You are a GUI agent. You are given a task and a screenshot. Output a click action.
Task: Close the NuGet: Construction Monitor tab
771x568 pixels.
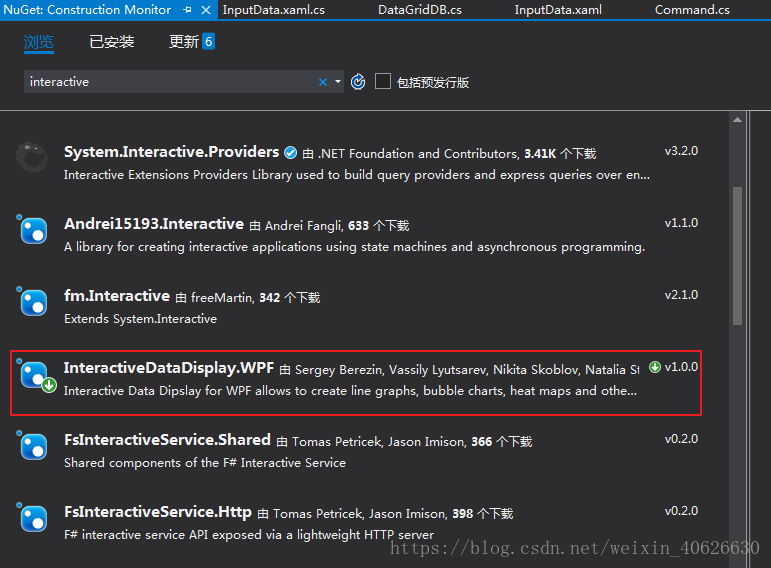206,10
